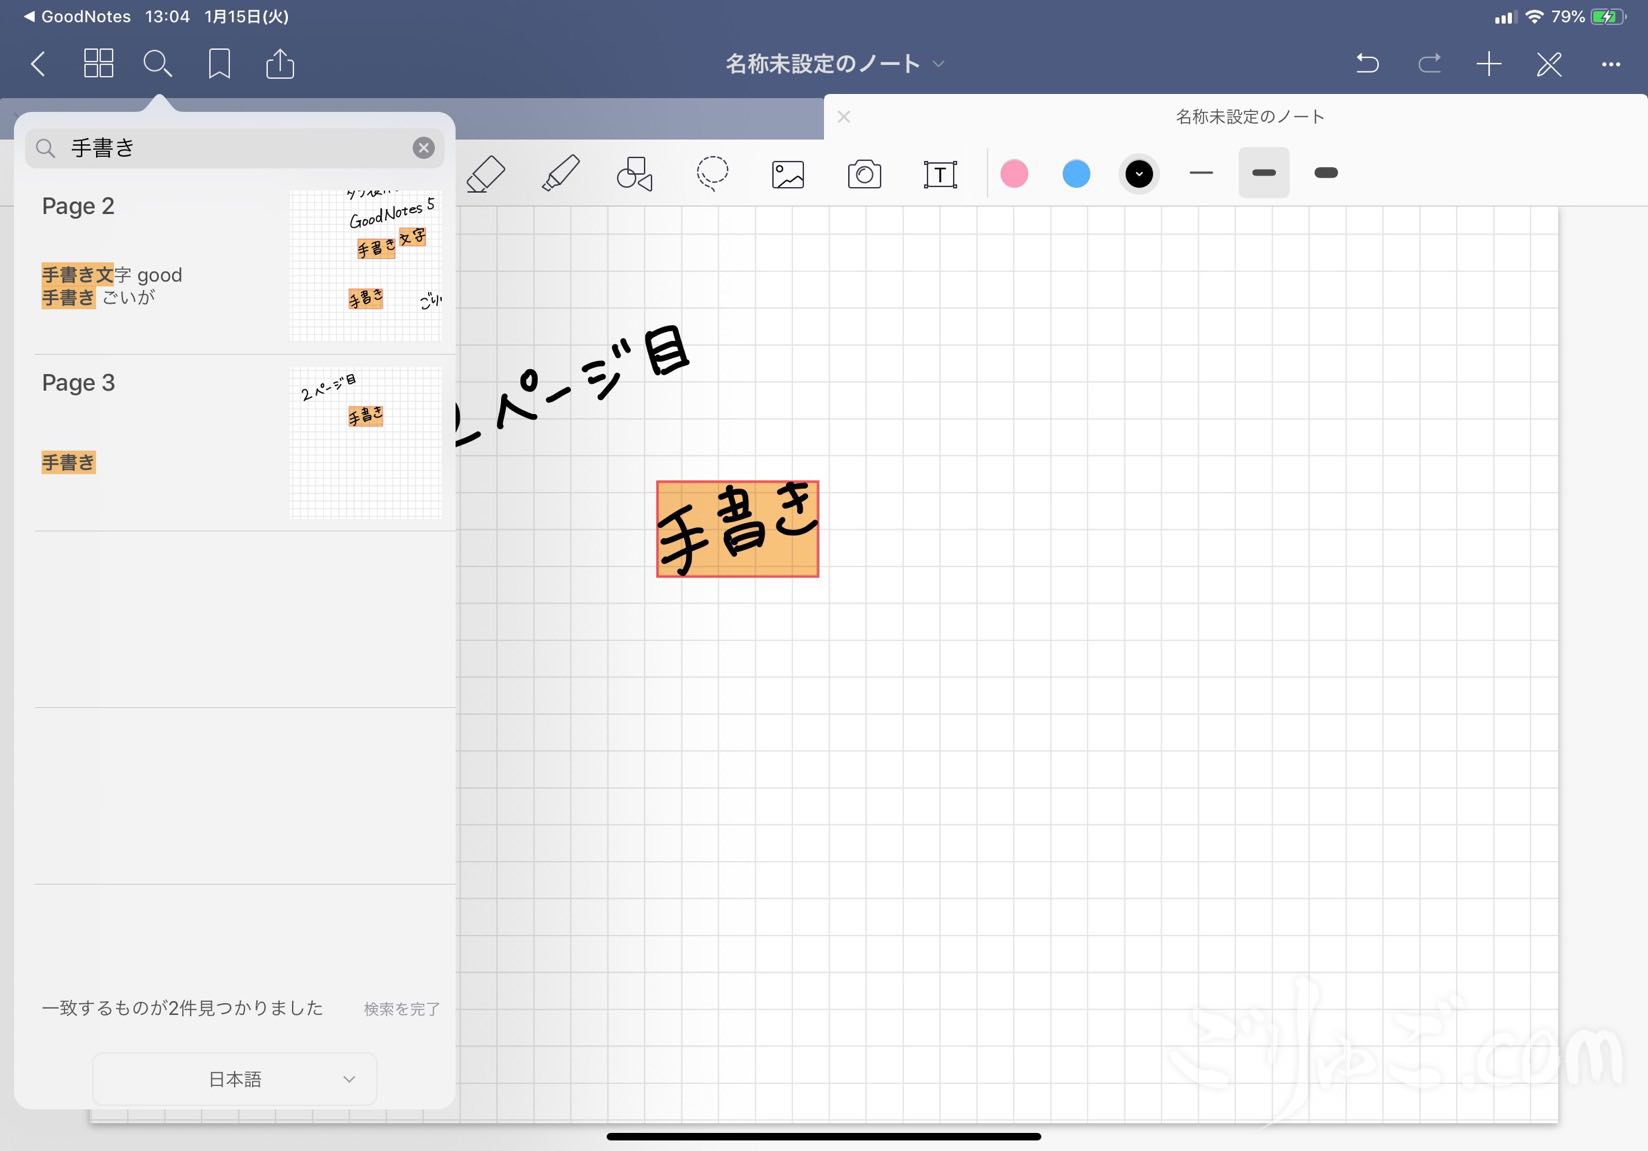Open the Page 3 result thumbnail

(365, 442)
